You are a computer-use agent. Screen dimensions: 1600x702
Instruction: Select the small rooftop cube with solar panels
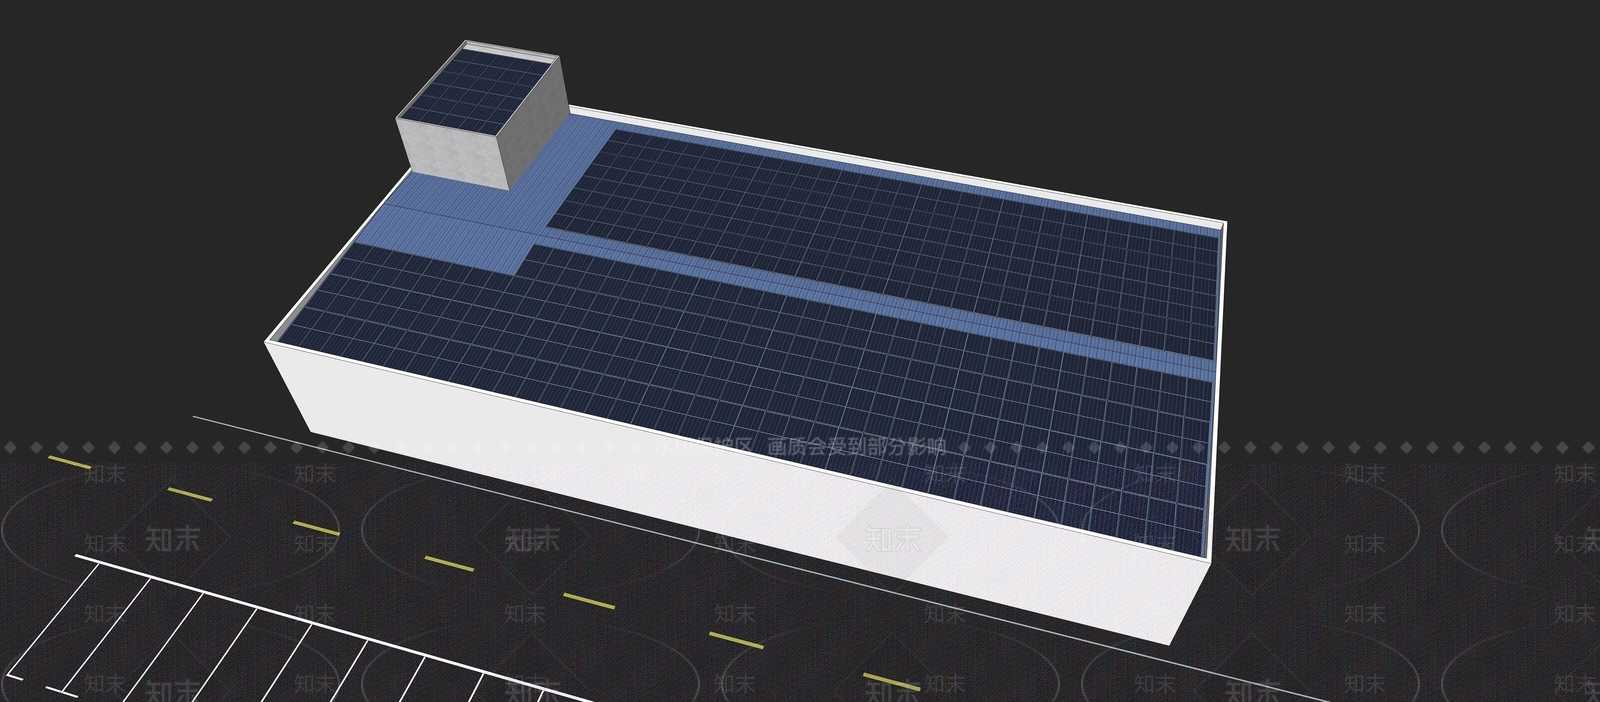tap(482, 115)
